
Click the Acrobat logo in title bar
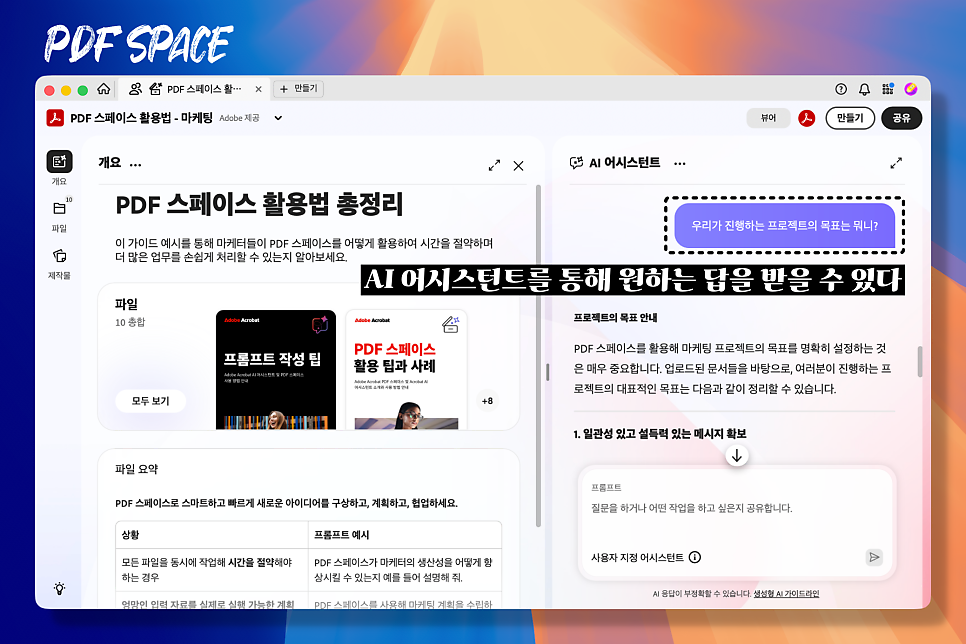point(55,118)
